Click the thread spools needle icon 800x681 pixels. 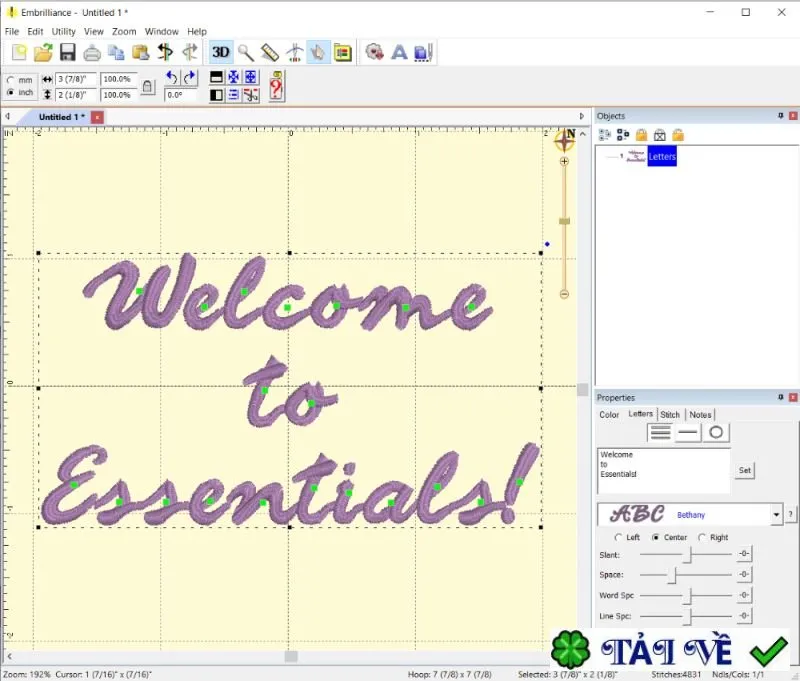pos(423,53)
